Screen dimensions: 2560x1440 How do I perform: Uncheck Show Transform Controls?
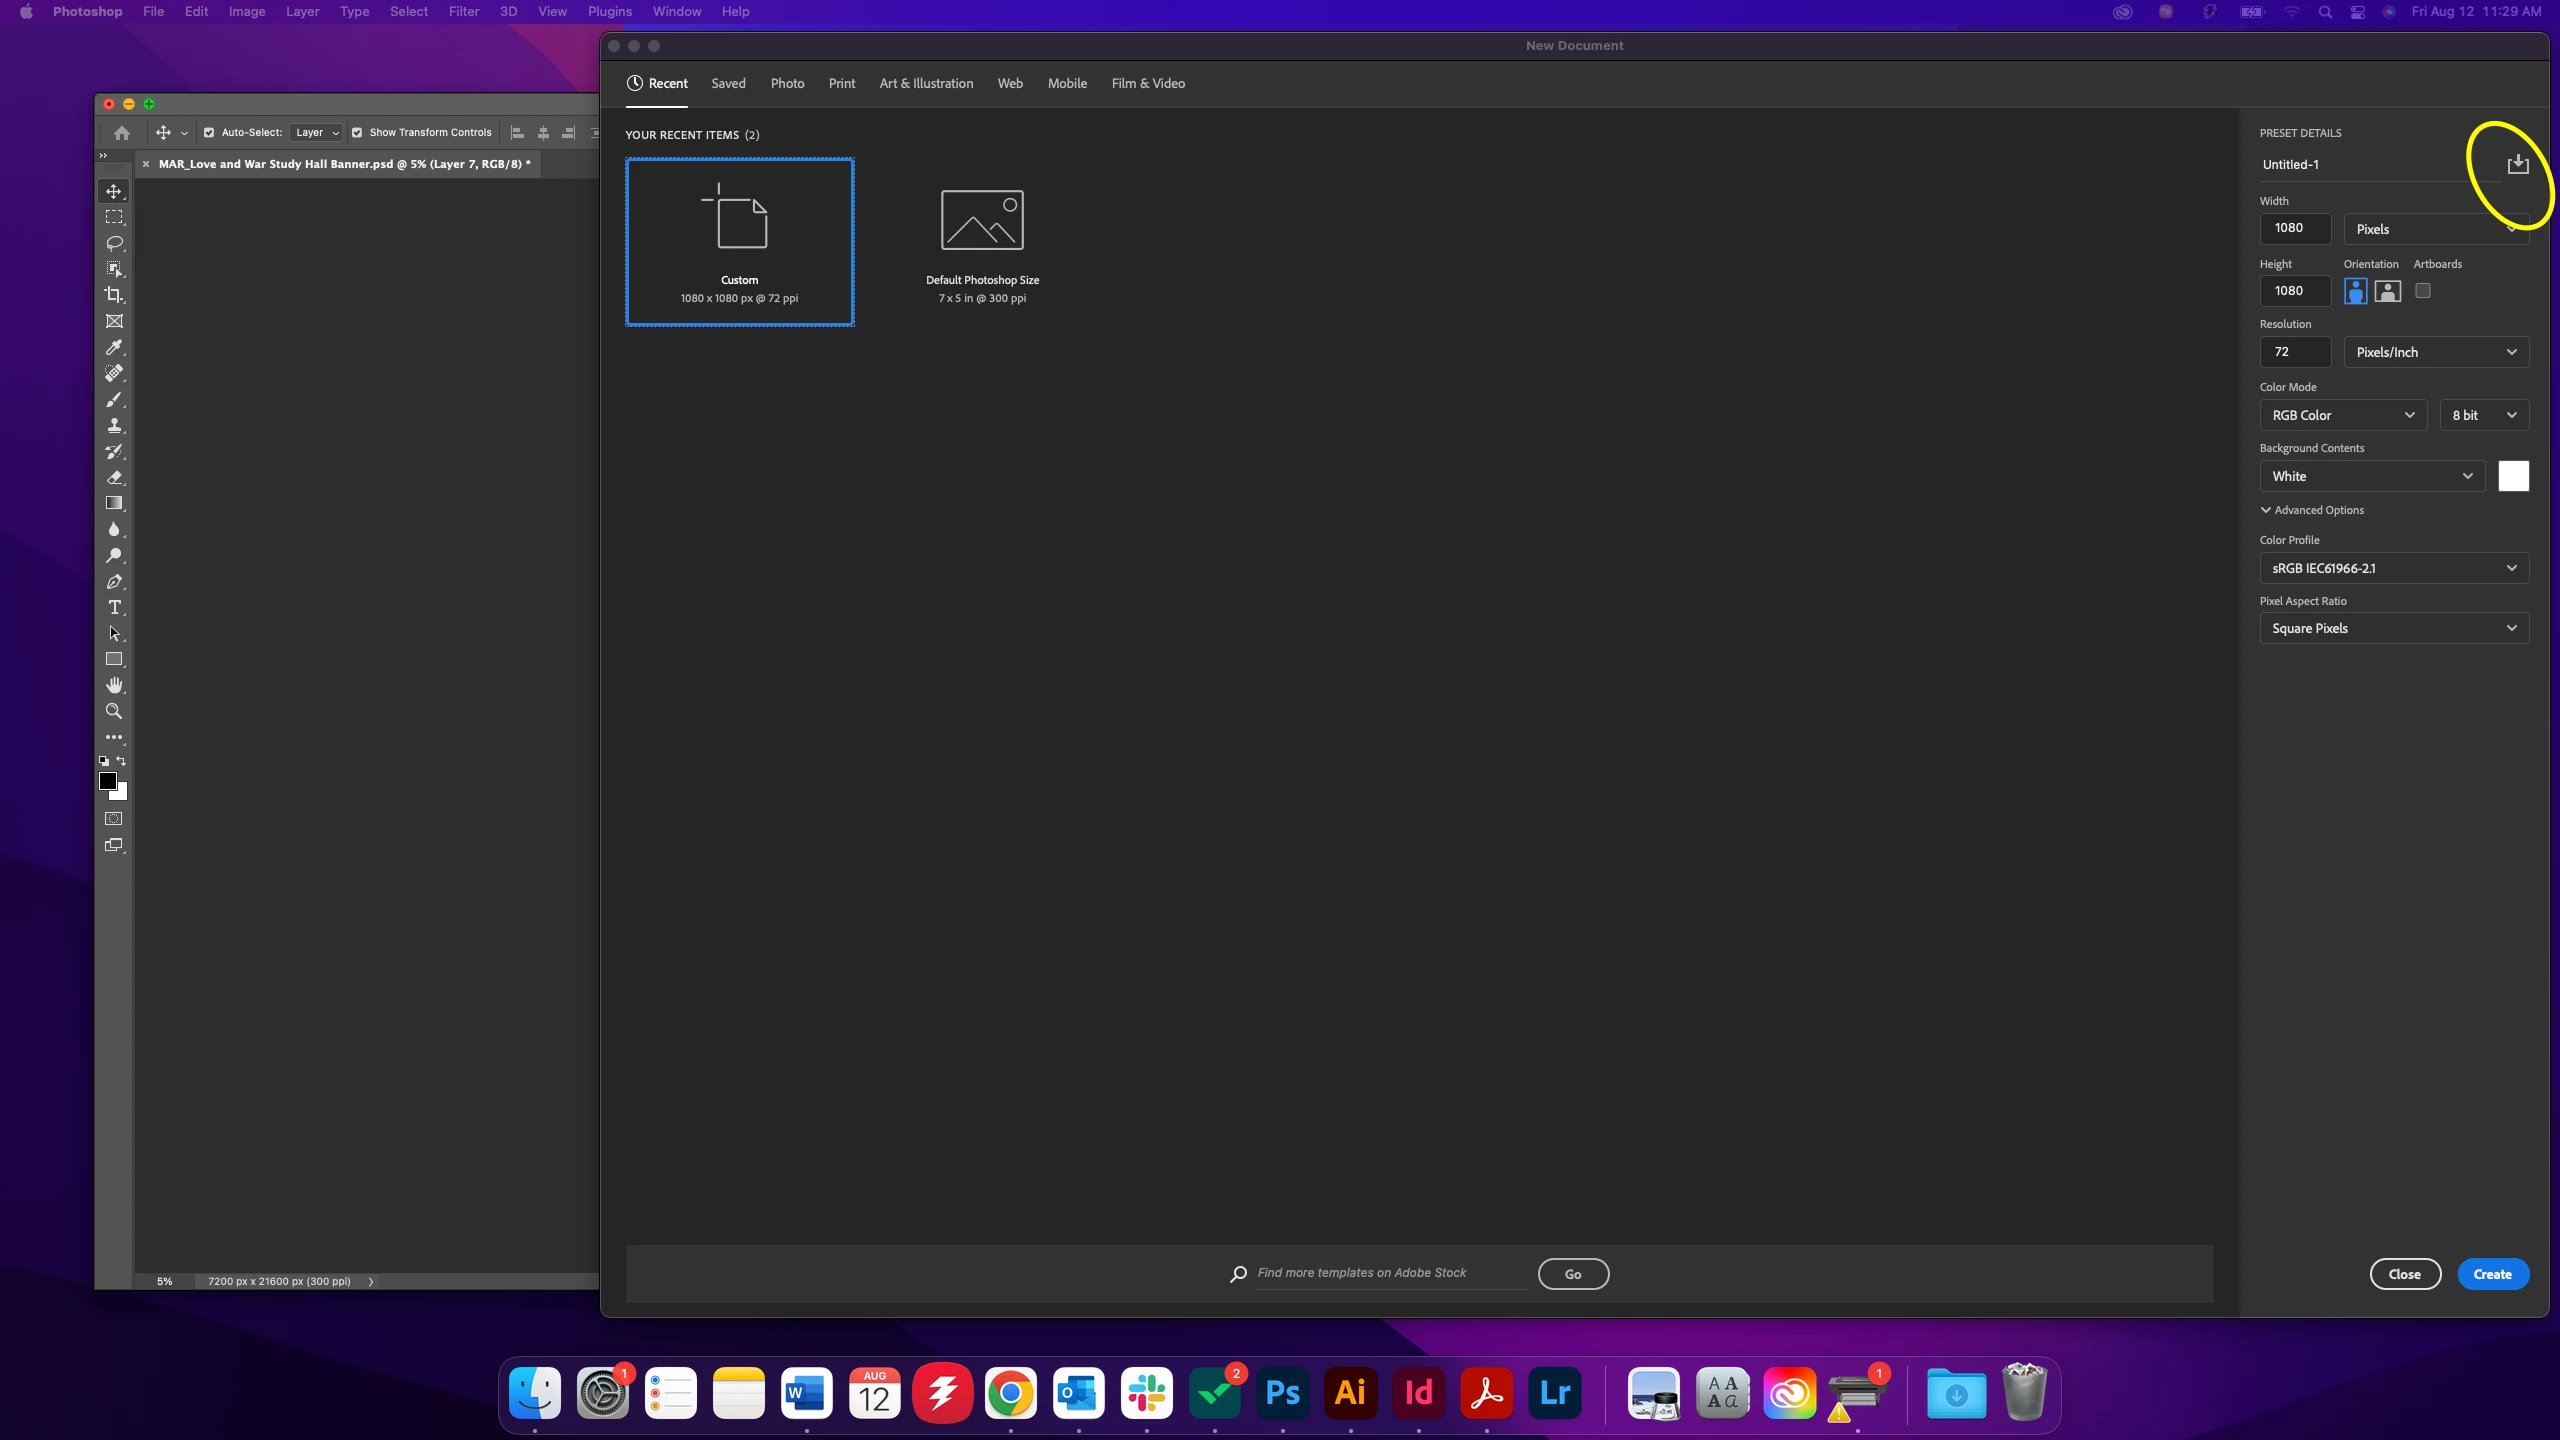click(357, 132)
